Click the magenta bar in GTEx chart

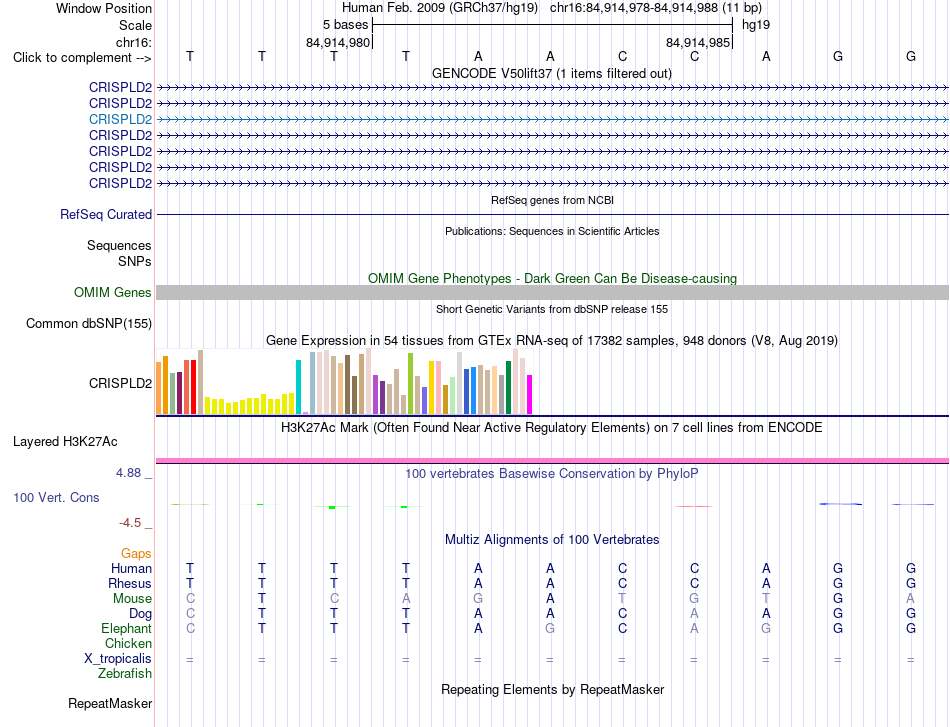(529, 394)
